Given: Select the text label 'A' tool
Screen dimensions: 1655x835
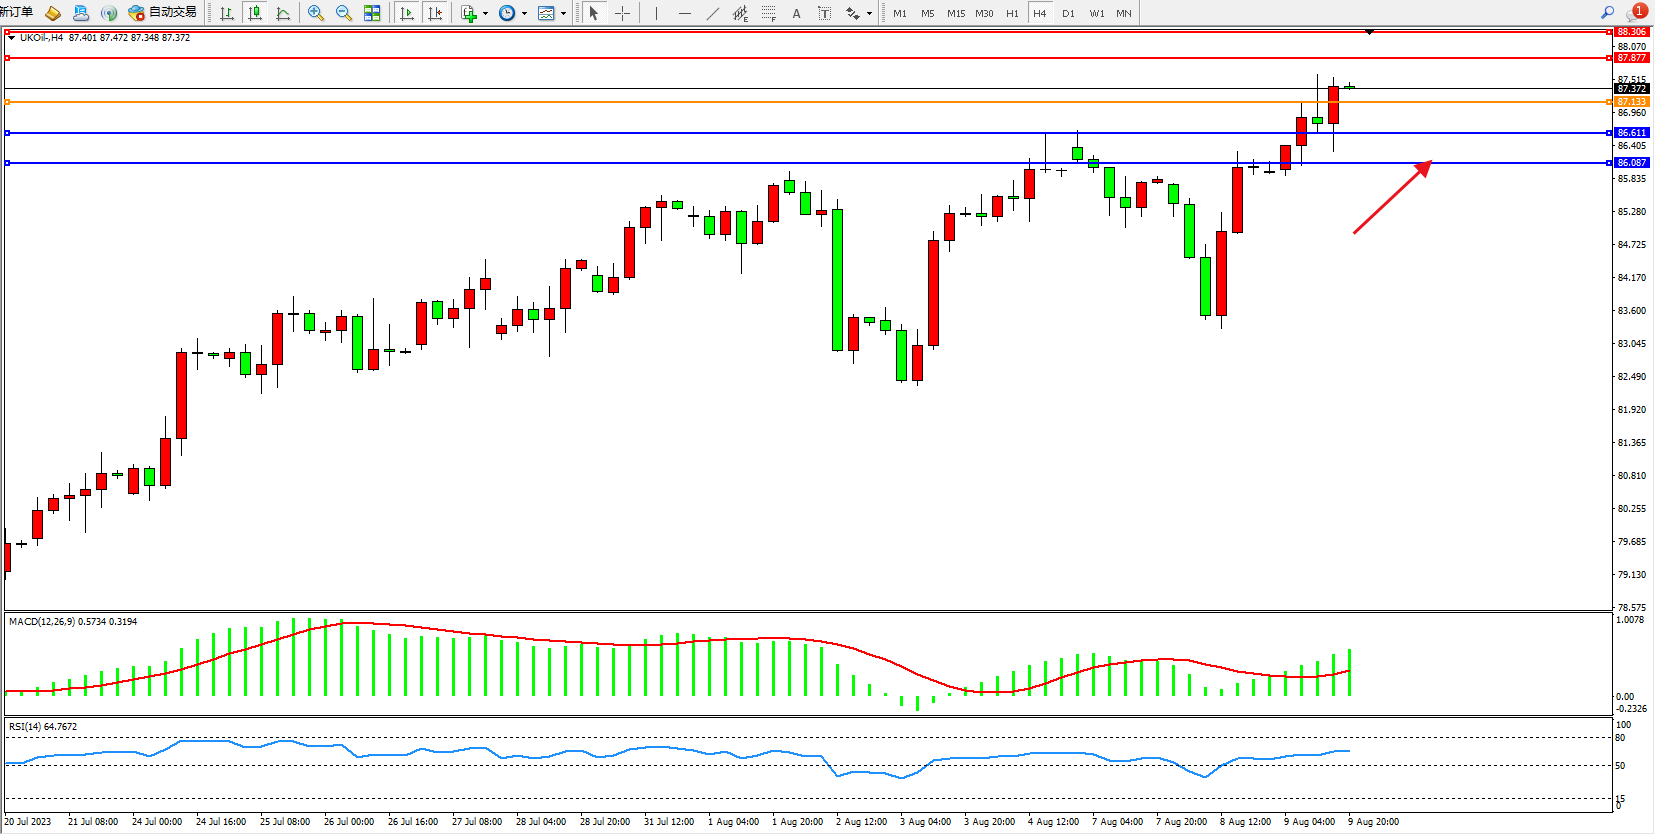Looking at the screenshot, I should [x=796, y=13].
